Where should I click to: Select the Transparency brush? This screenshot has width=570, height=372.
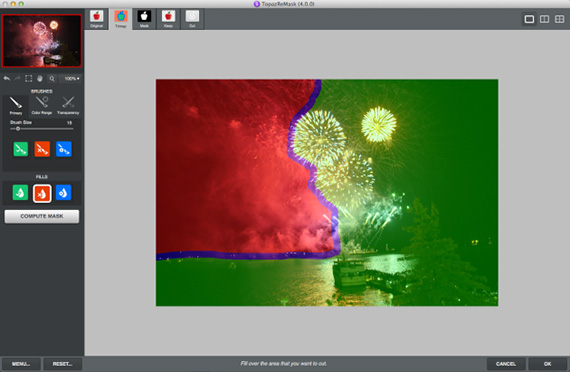[x=68, y=106]
